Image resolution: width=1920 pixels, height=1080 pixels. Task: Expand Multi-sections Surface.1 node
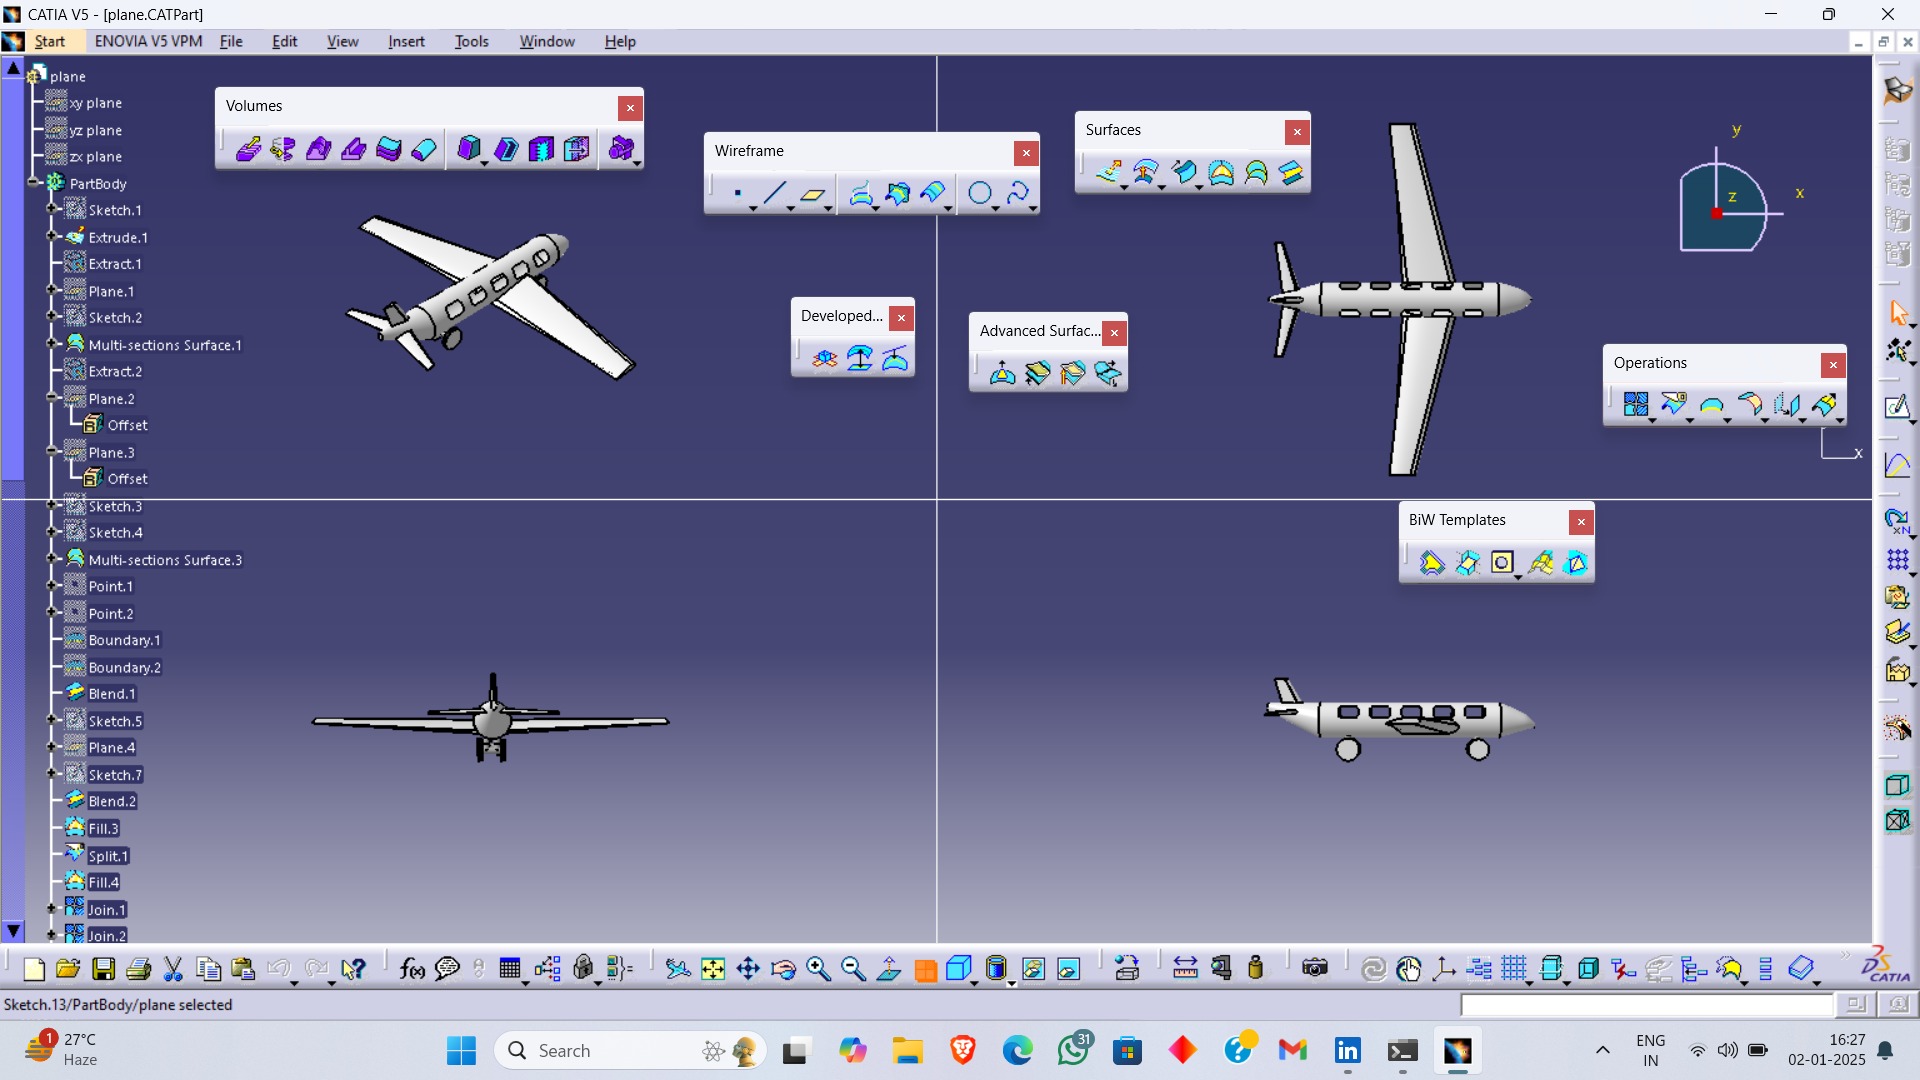coord(52,343)
